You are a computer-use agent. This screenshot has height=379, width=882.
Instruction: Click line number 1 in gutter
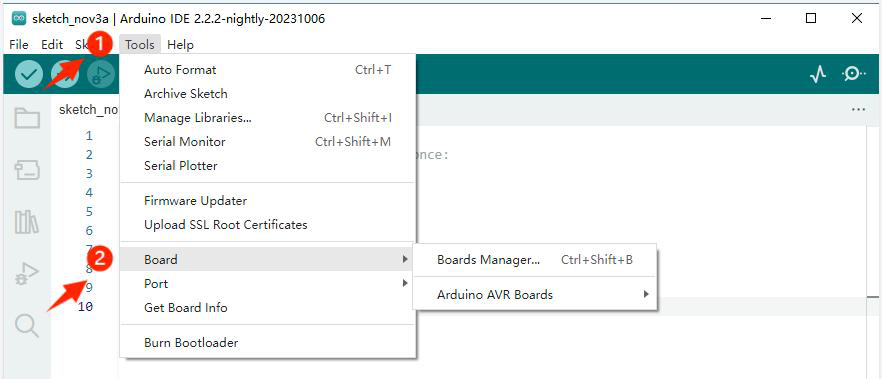89,136
